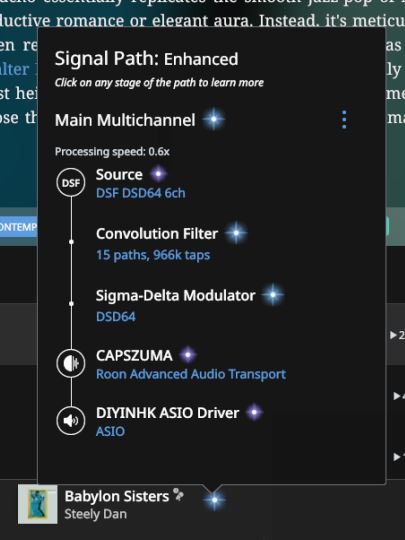The width and height of the screenshot is (405, 540).
Task: Click the purple star beside CAPSZUMA
Action: (x=188, y=355)
